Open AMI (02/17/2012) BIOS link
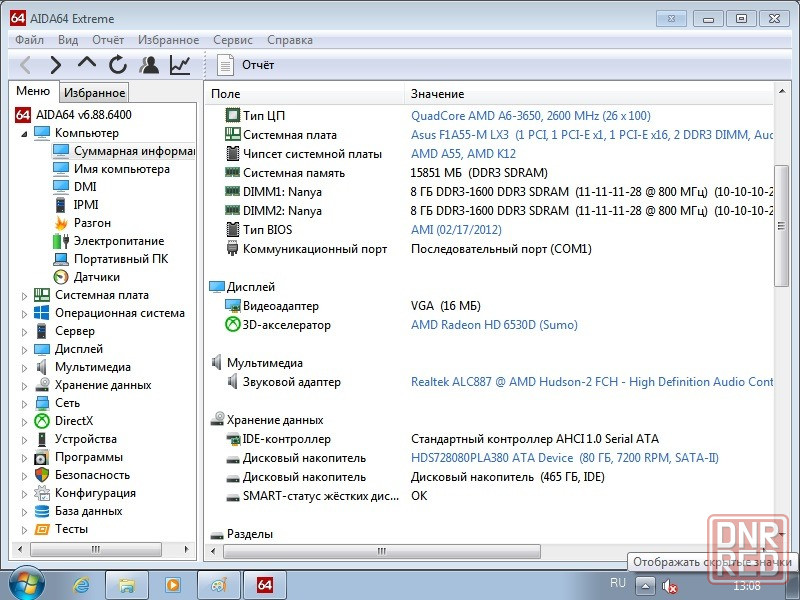Screen dimensions: 800x600 [x=456, y=230]
